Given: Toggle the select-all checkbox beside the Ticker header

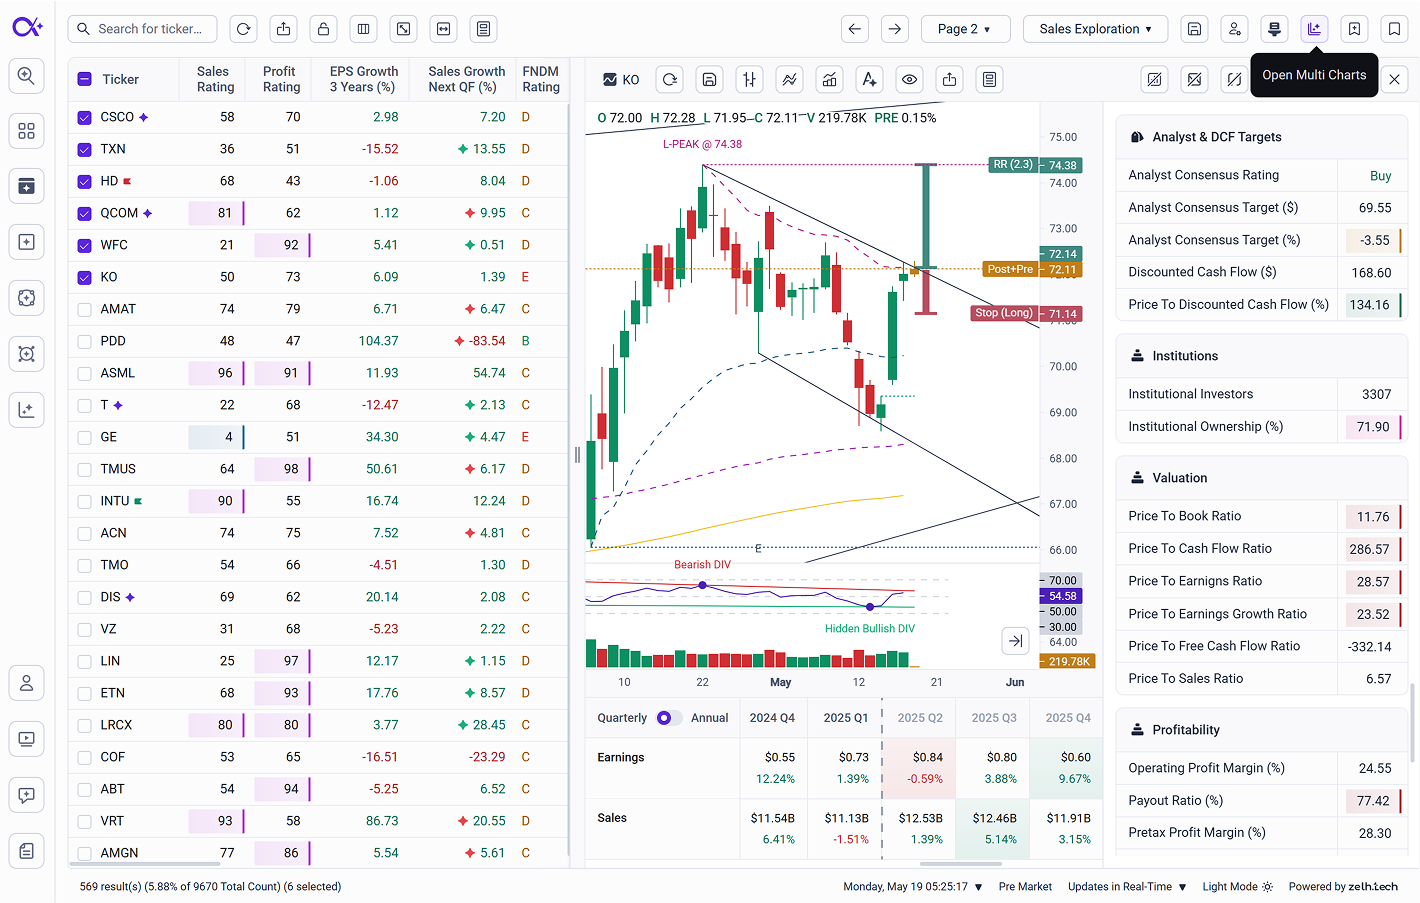Looking at the screenshot, I should point(85,79).
